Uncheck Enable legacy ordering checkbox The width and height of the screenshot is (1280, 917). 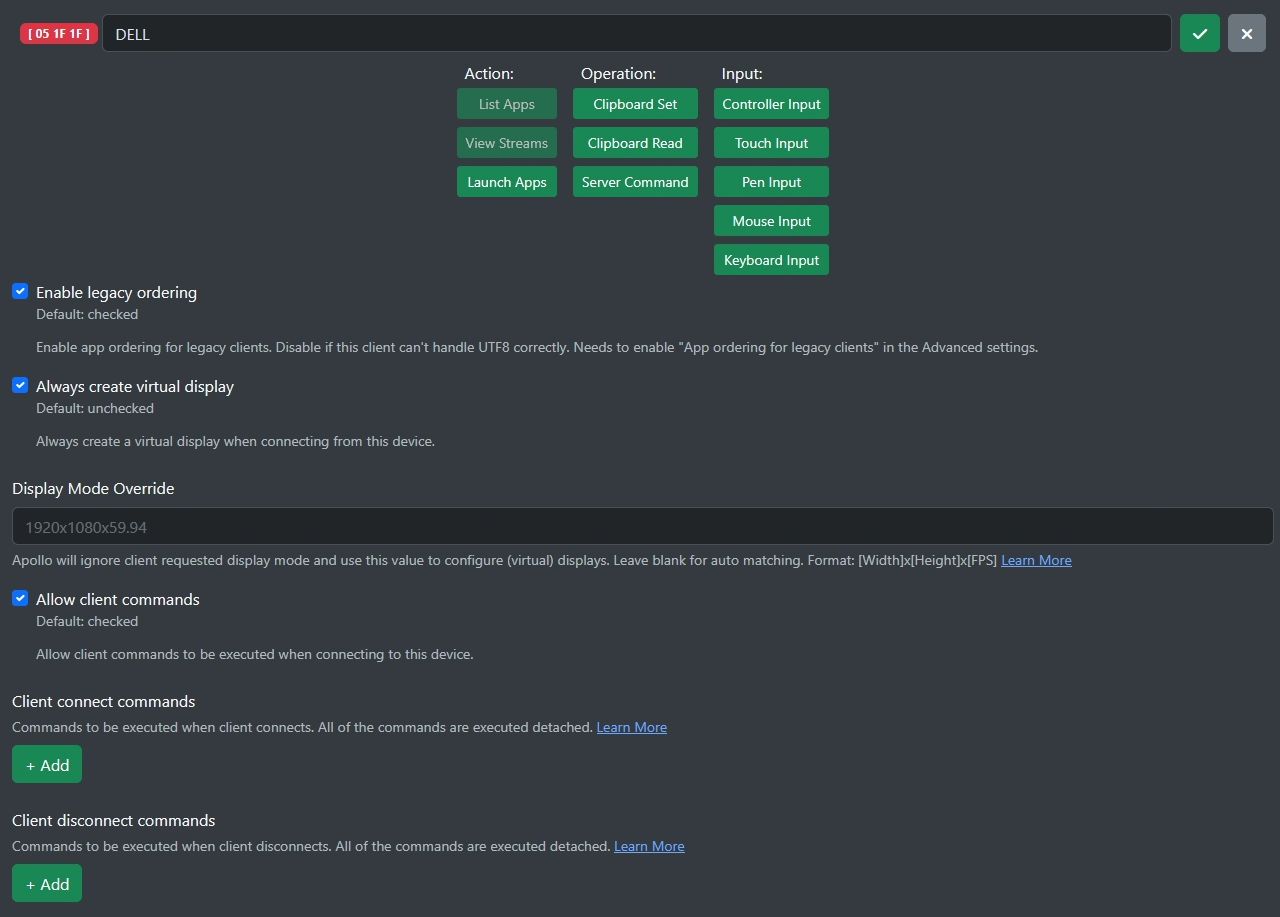(x=20, y=292)
